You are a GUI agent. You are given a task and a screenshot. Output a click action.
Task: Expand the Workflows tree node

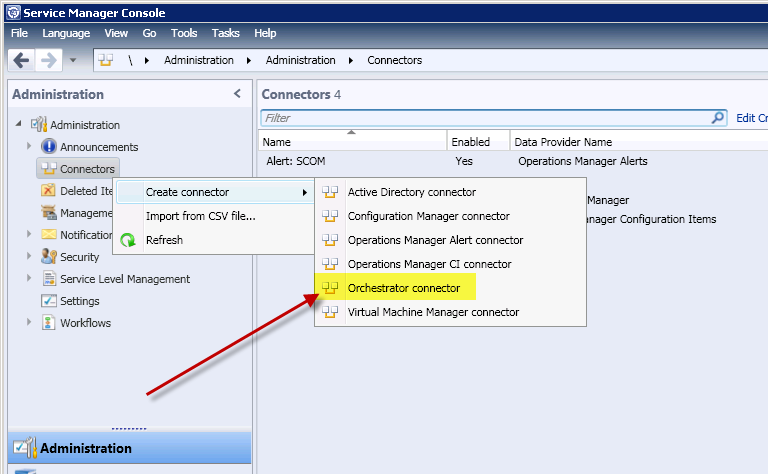[x=29, y=323]
